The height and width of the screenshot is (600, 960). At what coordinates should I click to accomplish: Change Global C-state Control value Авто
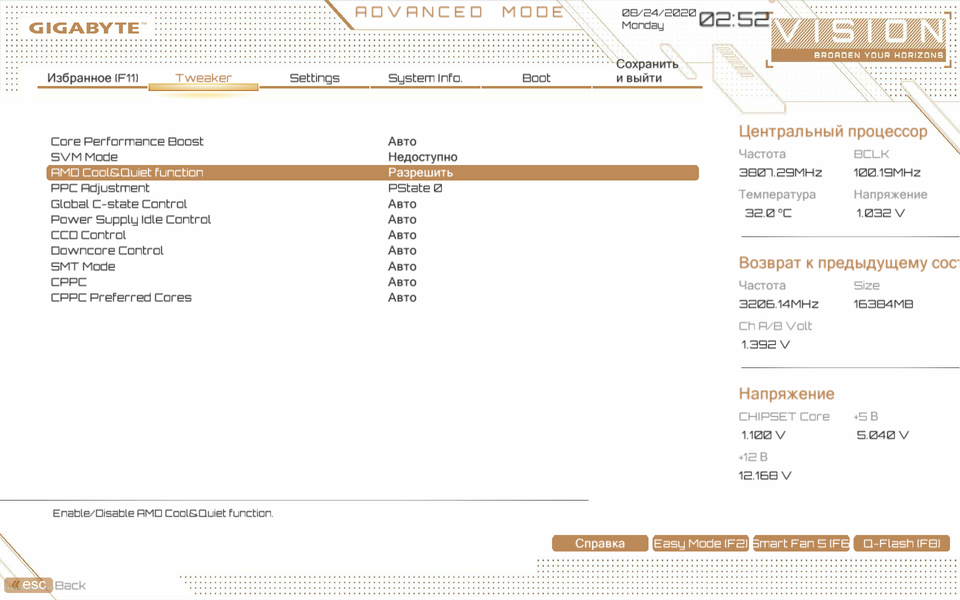coord(402,204)
